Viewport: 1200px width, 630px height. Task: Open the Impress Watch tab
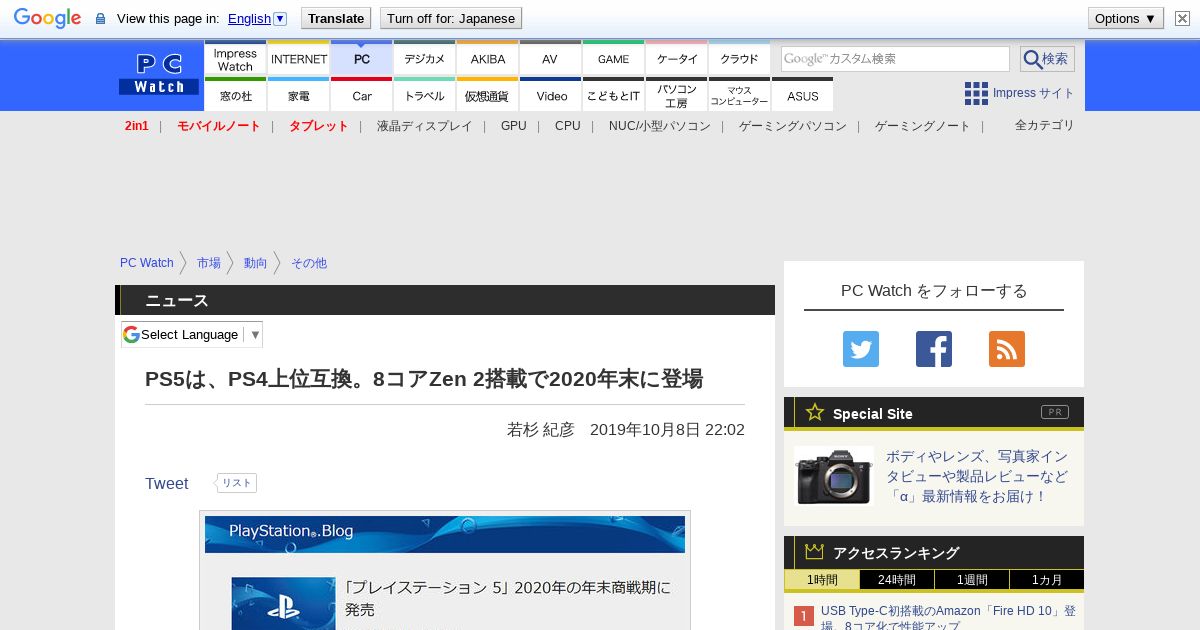point(235,59)
